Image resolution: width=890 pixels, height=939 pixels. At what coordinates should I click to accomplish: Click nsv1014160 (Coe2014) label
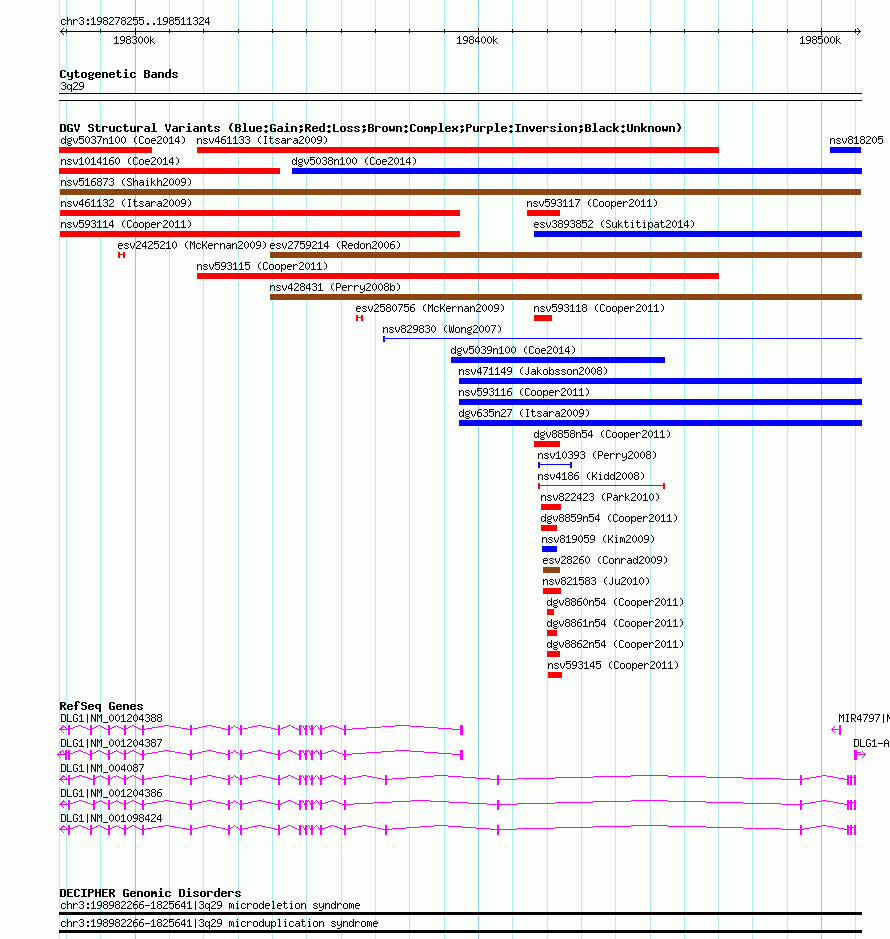120,161
